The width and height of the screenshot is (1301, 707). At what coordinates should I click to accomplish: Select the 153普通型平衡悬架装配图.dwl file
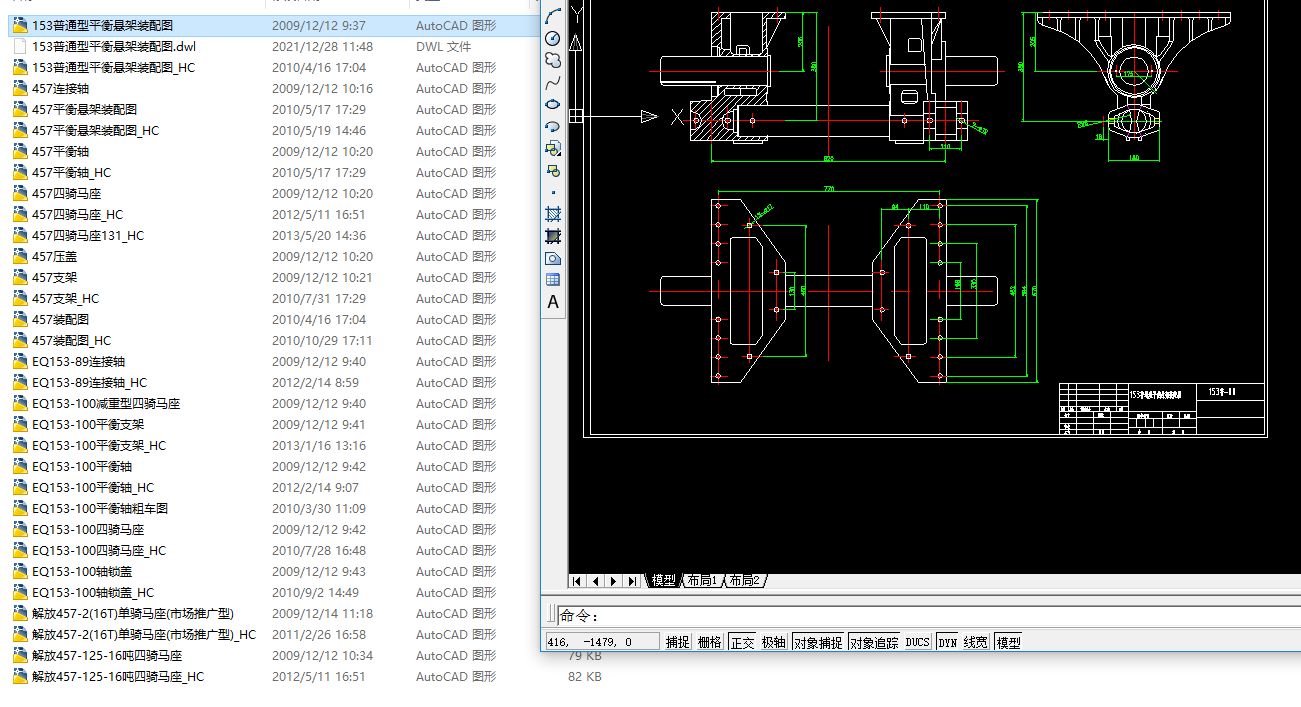(114, 47)
